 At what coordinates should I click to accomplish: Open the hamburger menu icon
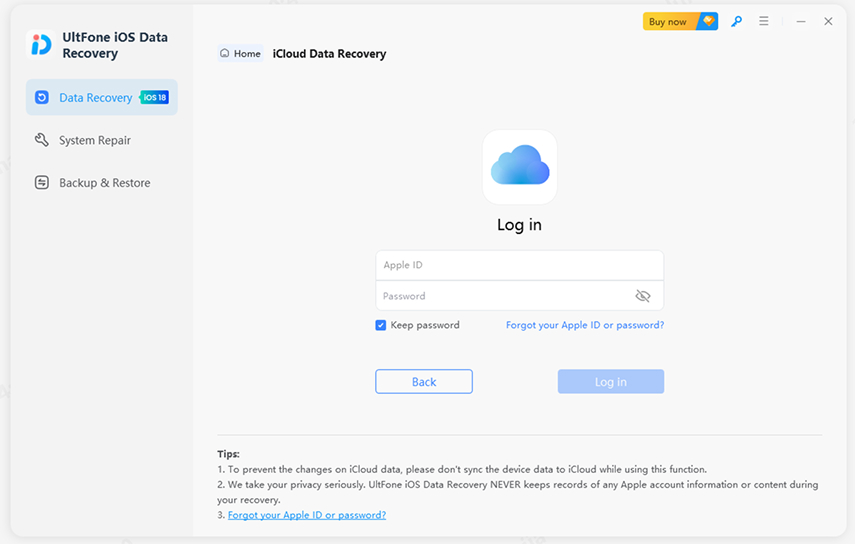(x=763, y=21)
